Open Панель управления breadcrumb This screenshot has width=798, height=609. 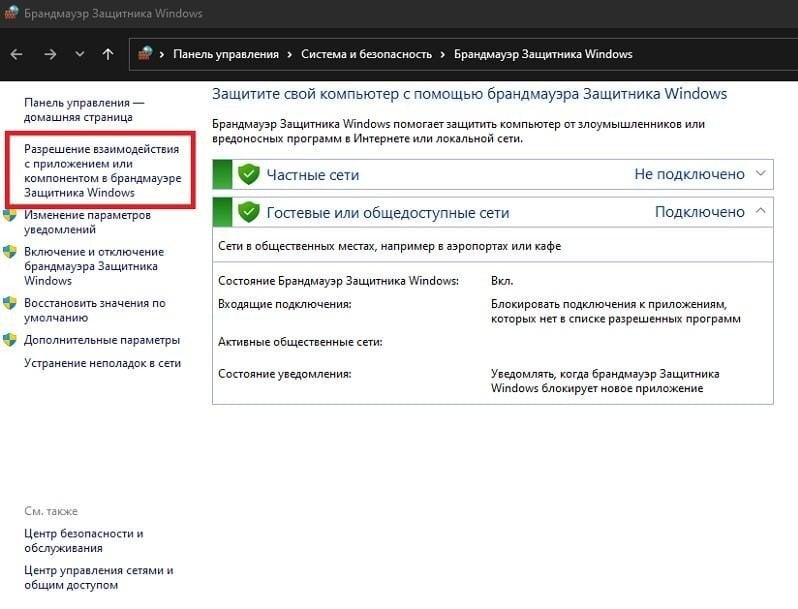coord(226,54)
